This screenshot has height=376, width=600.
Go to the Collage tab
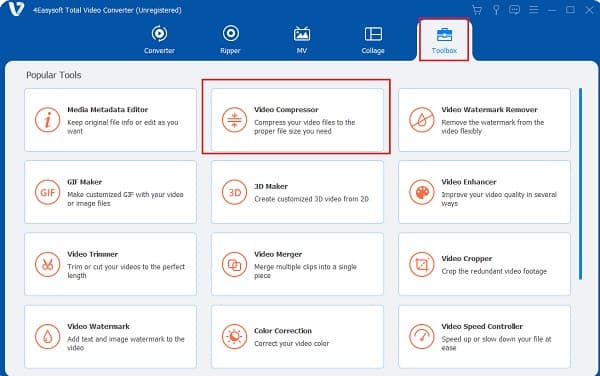pyautogui.click(x=373, y=39)
